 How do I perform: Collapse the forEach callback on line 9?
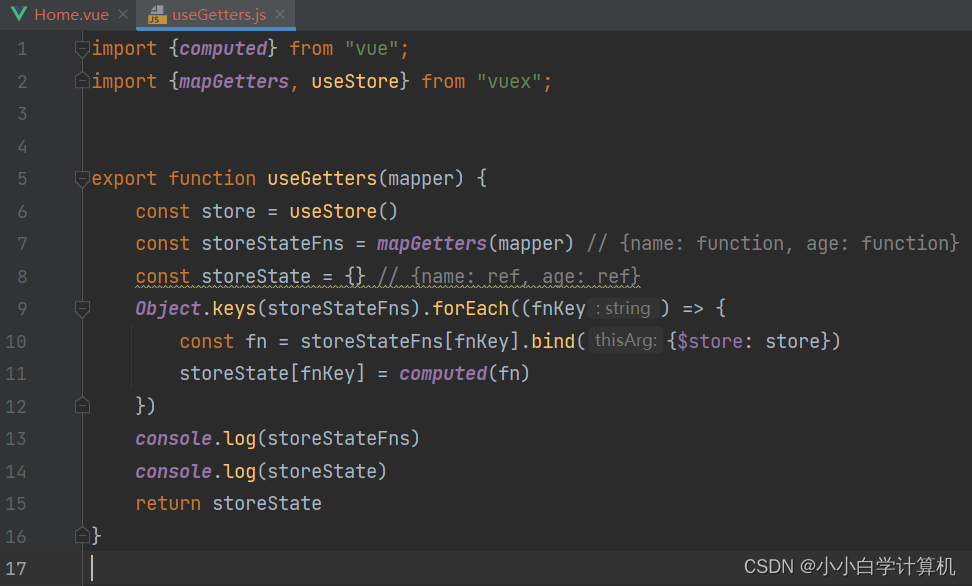point(82,308)
